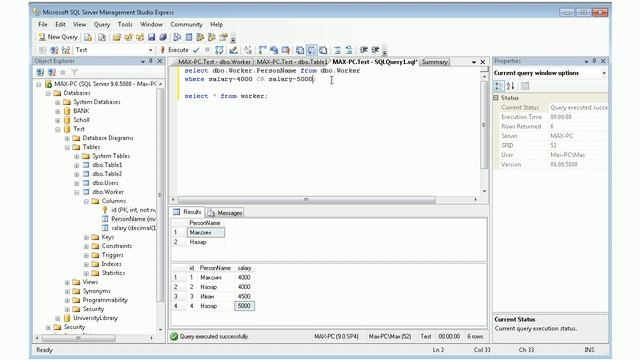Click the Save All toolbar icon
Viewport: 640px width, 360px height.
tap(163, 37)
